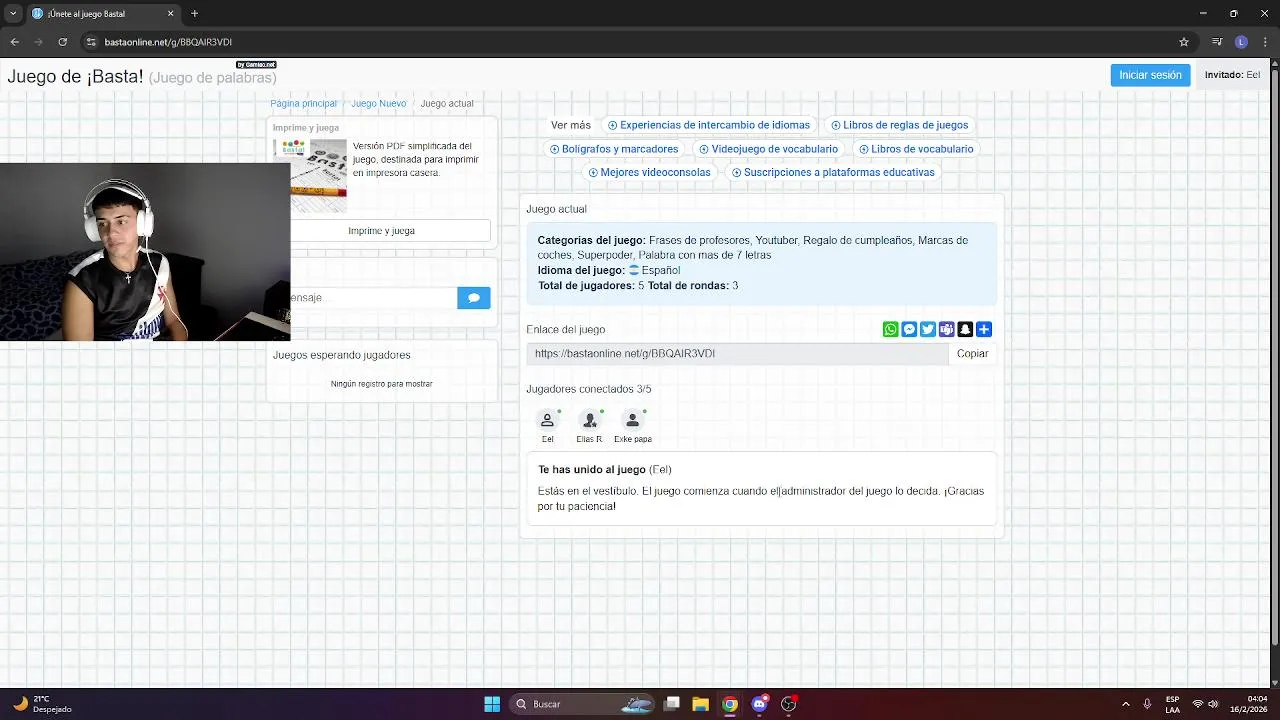Share game link via WhatsApp icon
Viewport: 1280px width, 720px height.
coord(890,329)
